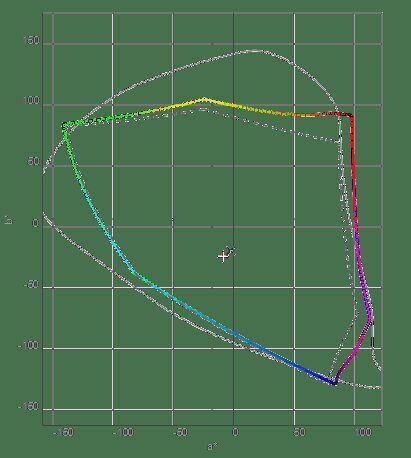Click the dark blue vertex of the gamut

pos(334,383)
